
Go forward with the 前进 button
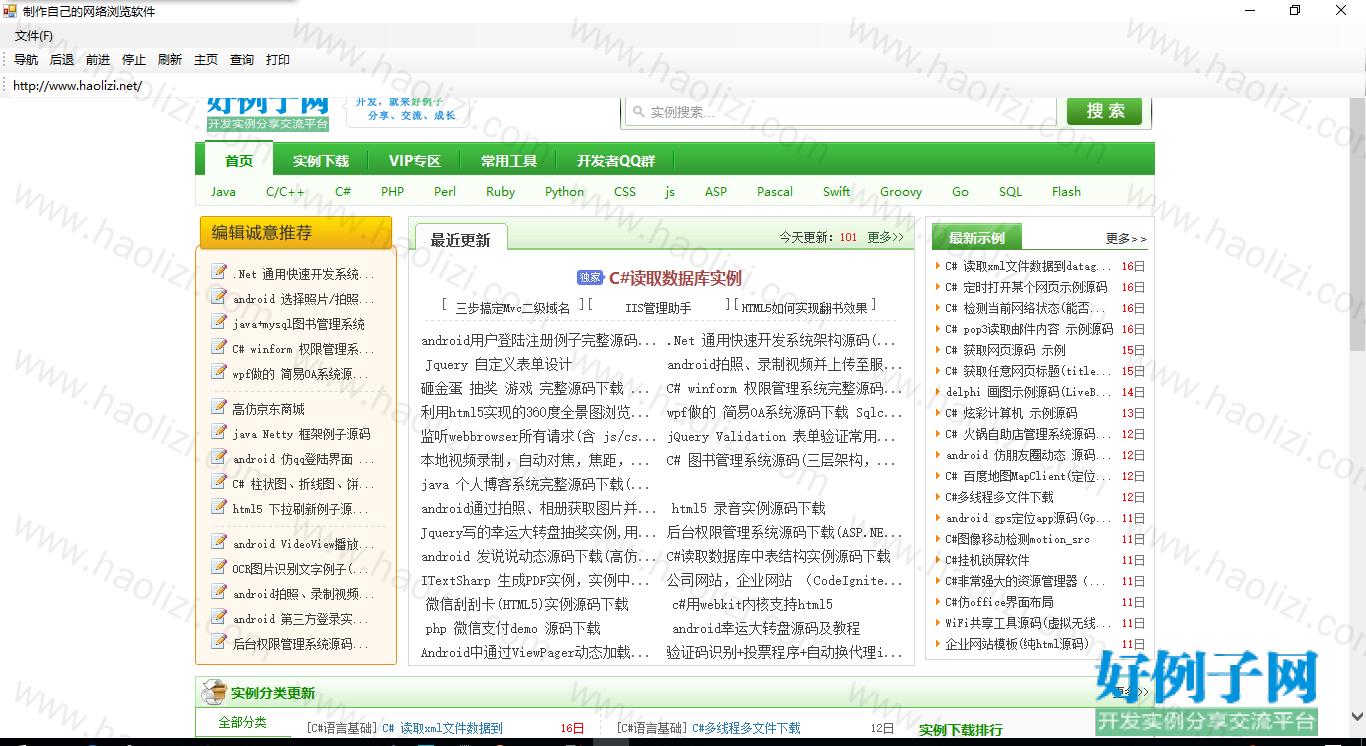(x=98, y=60)
